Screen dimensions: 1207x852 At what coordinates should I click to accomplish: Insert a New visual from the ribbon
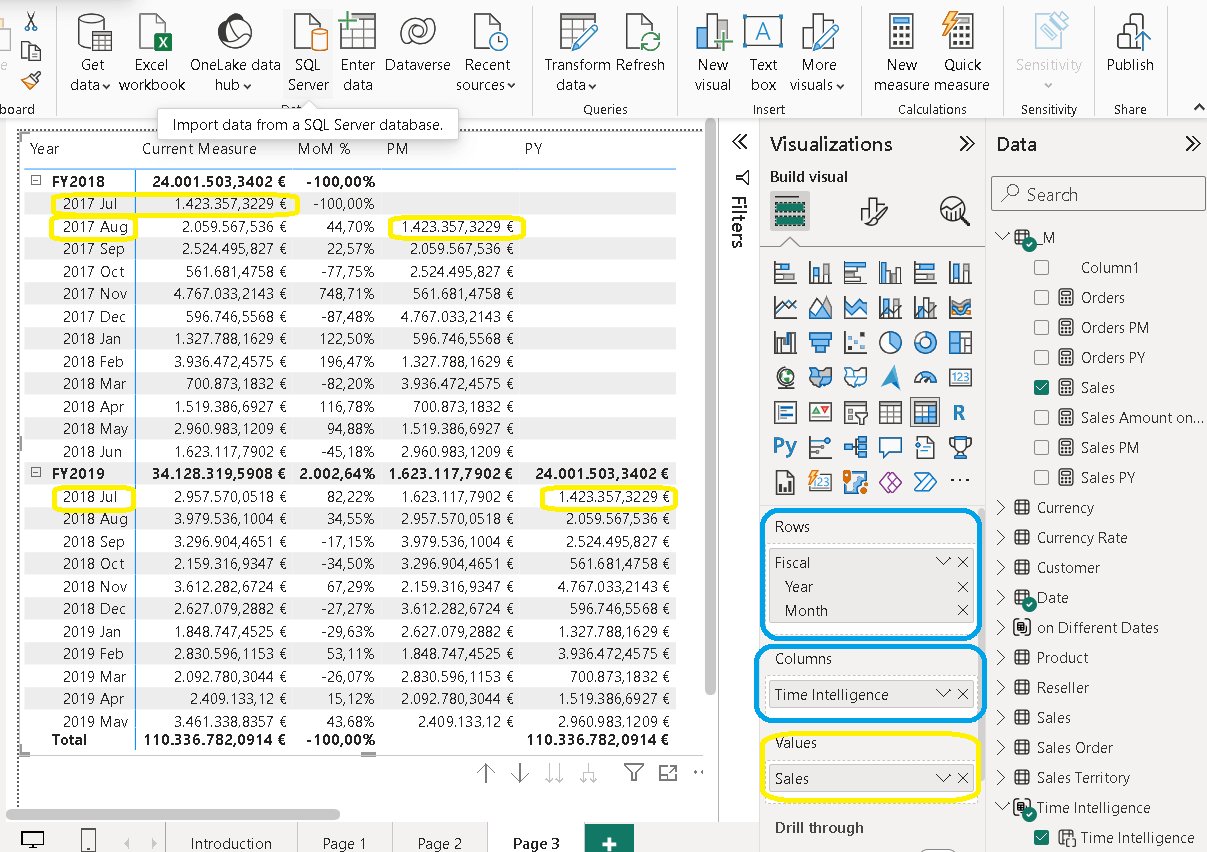click(x=713, y=33)
